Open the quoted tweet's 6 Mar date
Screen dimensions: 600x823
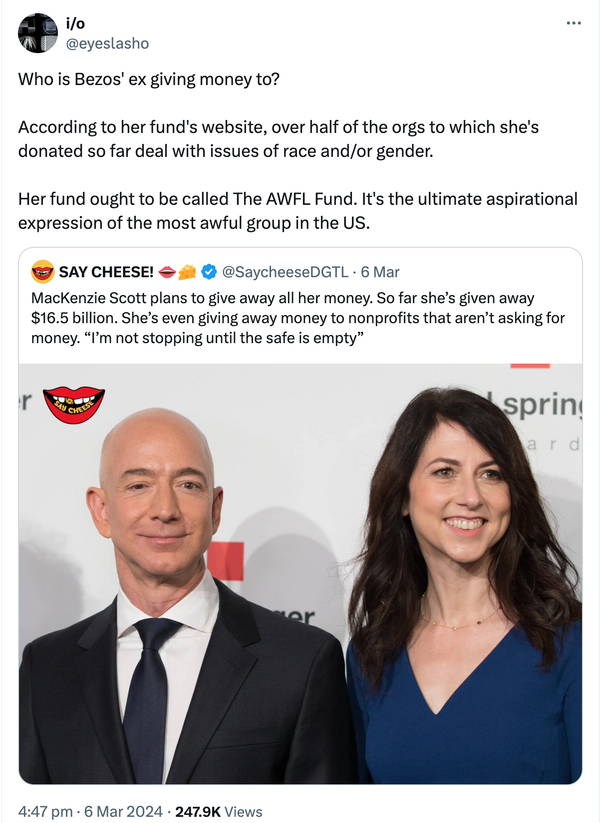(380, 272)
